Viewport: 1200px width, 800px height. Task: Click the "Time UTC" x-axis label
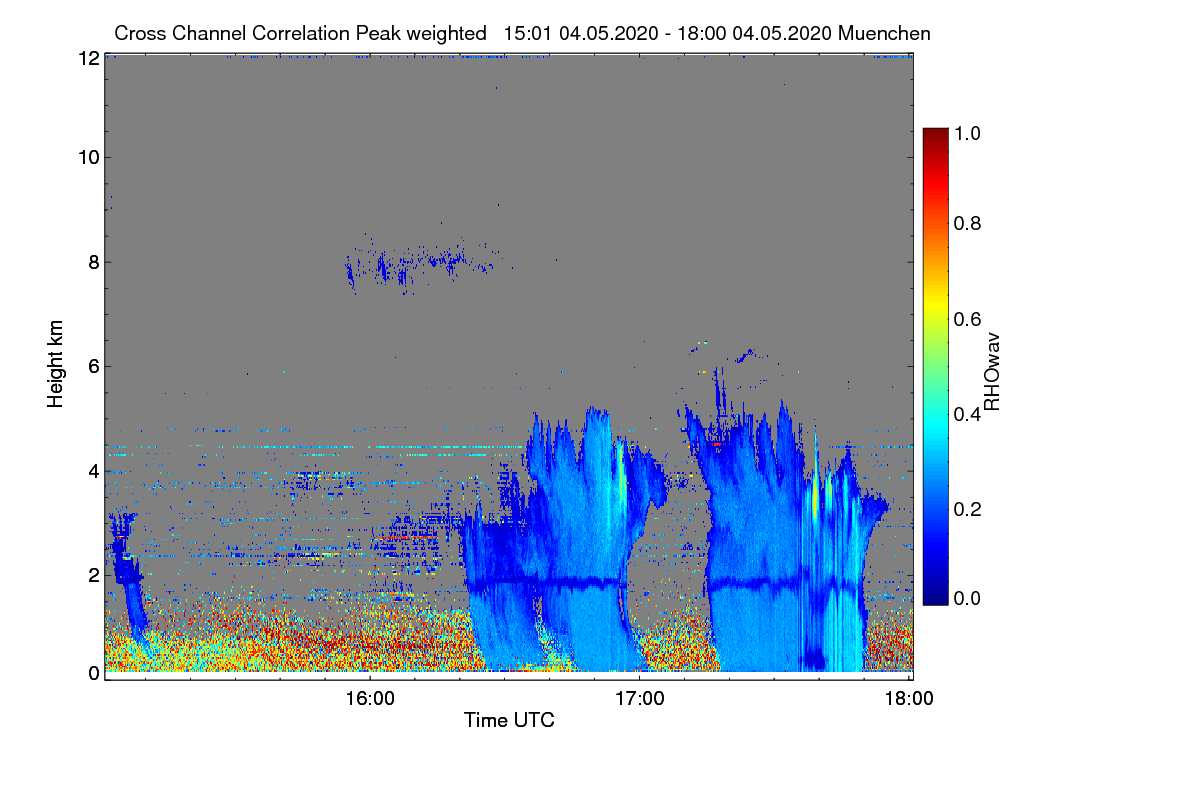tap(509, 720)
